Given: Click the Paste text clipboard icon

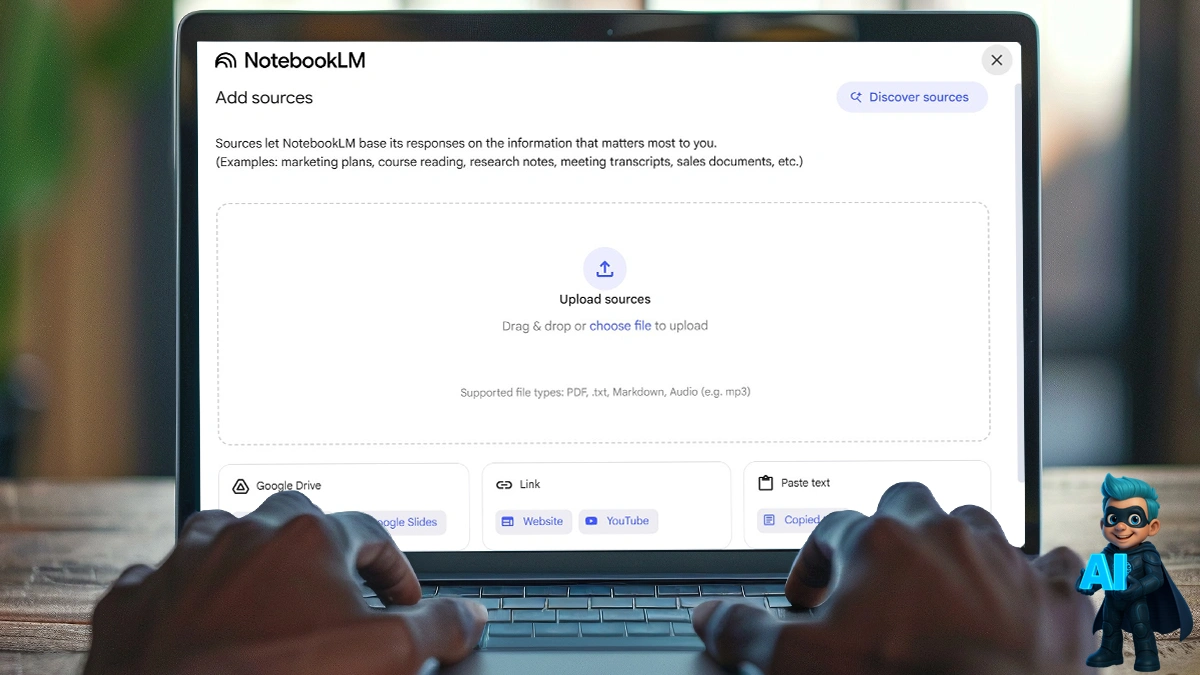Looking at the screenshot, I should 766,483.
